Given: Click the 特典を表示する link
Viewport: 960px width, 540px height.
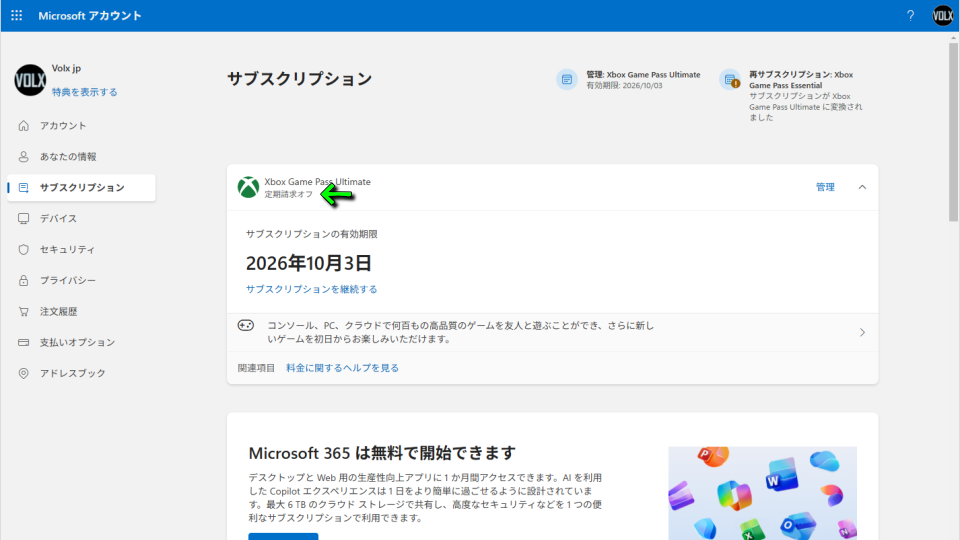Looking at the screenshot, I should point(85,92).
